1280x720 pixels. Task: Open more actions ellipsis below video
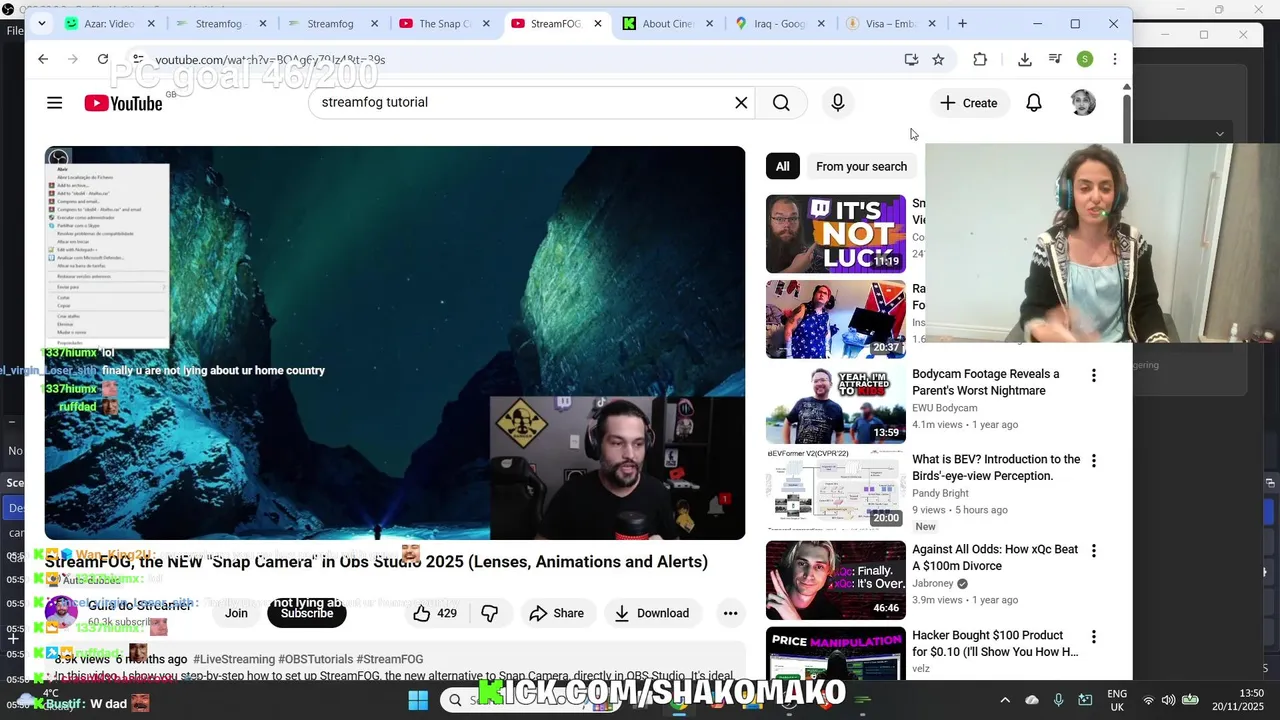[x=730, y=613]
